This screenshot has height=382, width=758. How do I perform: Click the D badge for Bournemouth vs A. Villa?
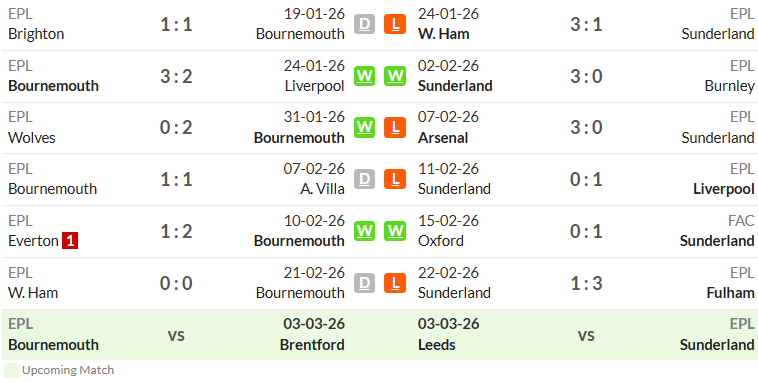[364, 179]
